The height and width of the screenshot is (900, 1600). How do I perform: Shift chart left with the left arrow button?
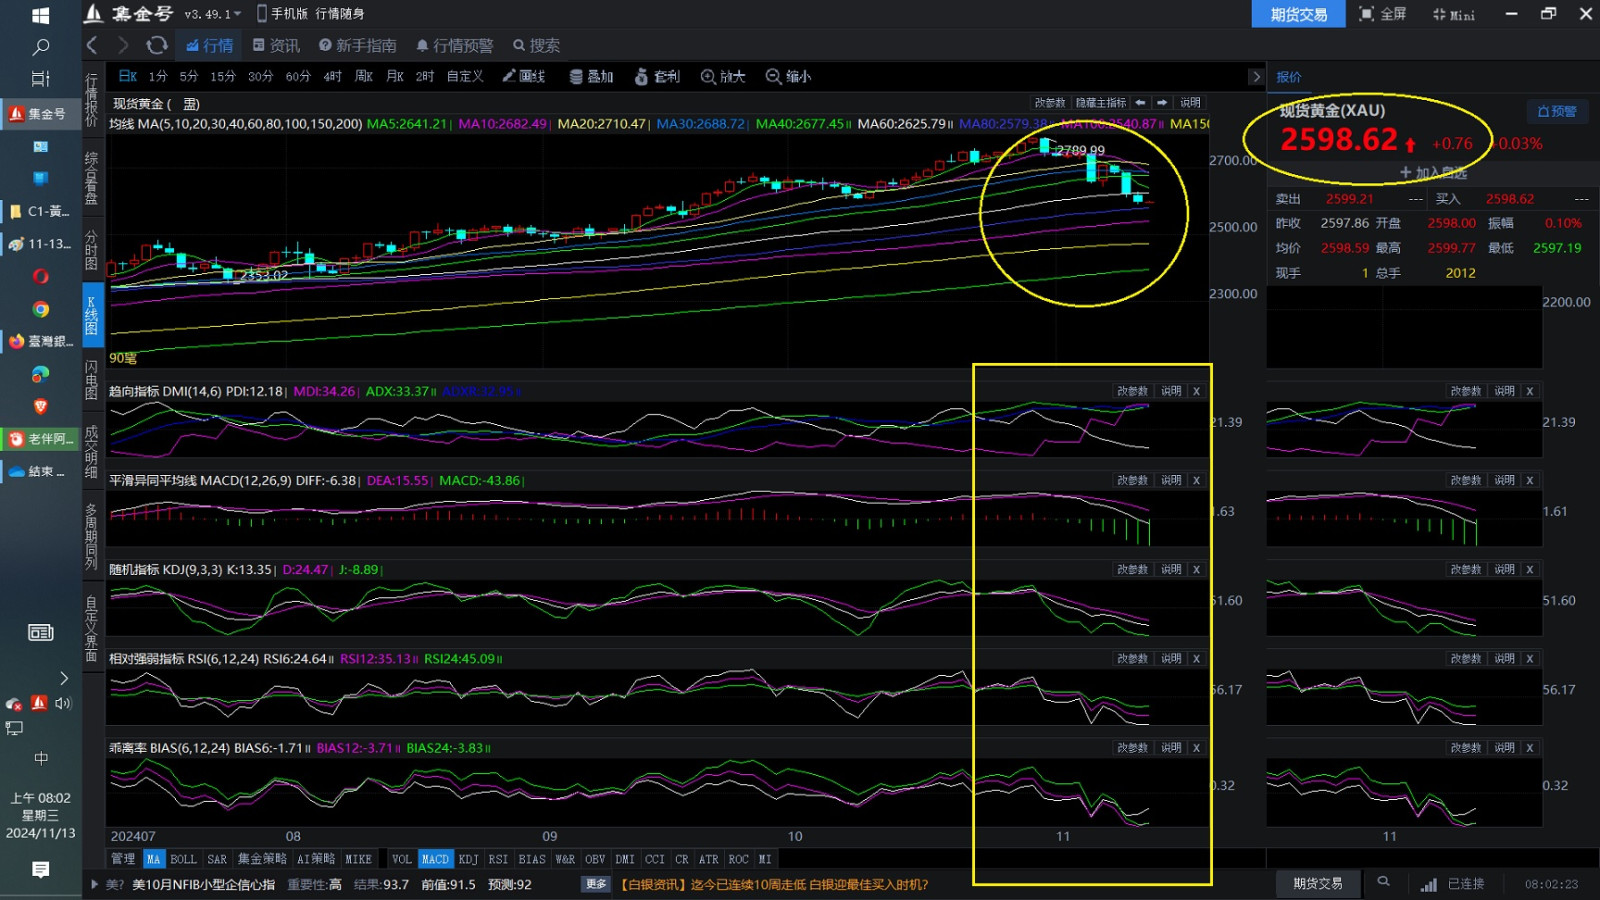pyautogui.click(x=1140, y=103)
